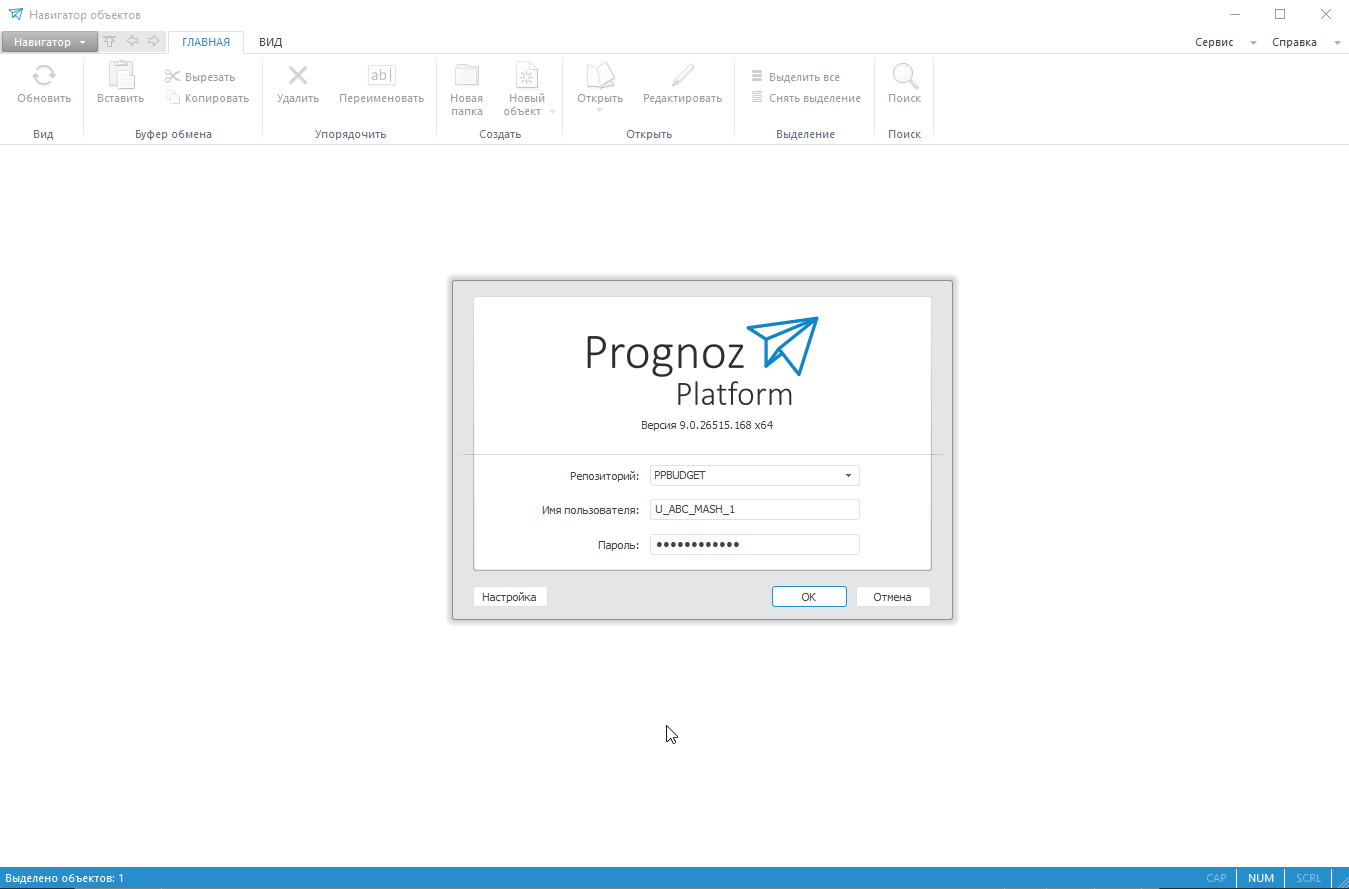Screen dimensions: 1349x889
Task: Confirm login with the OK button
Action: (809, 597)
